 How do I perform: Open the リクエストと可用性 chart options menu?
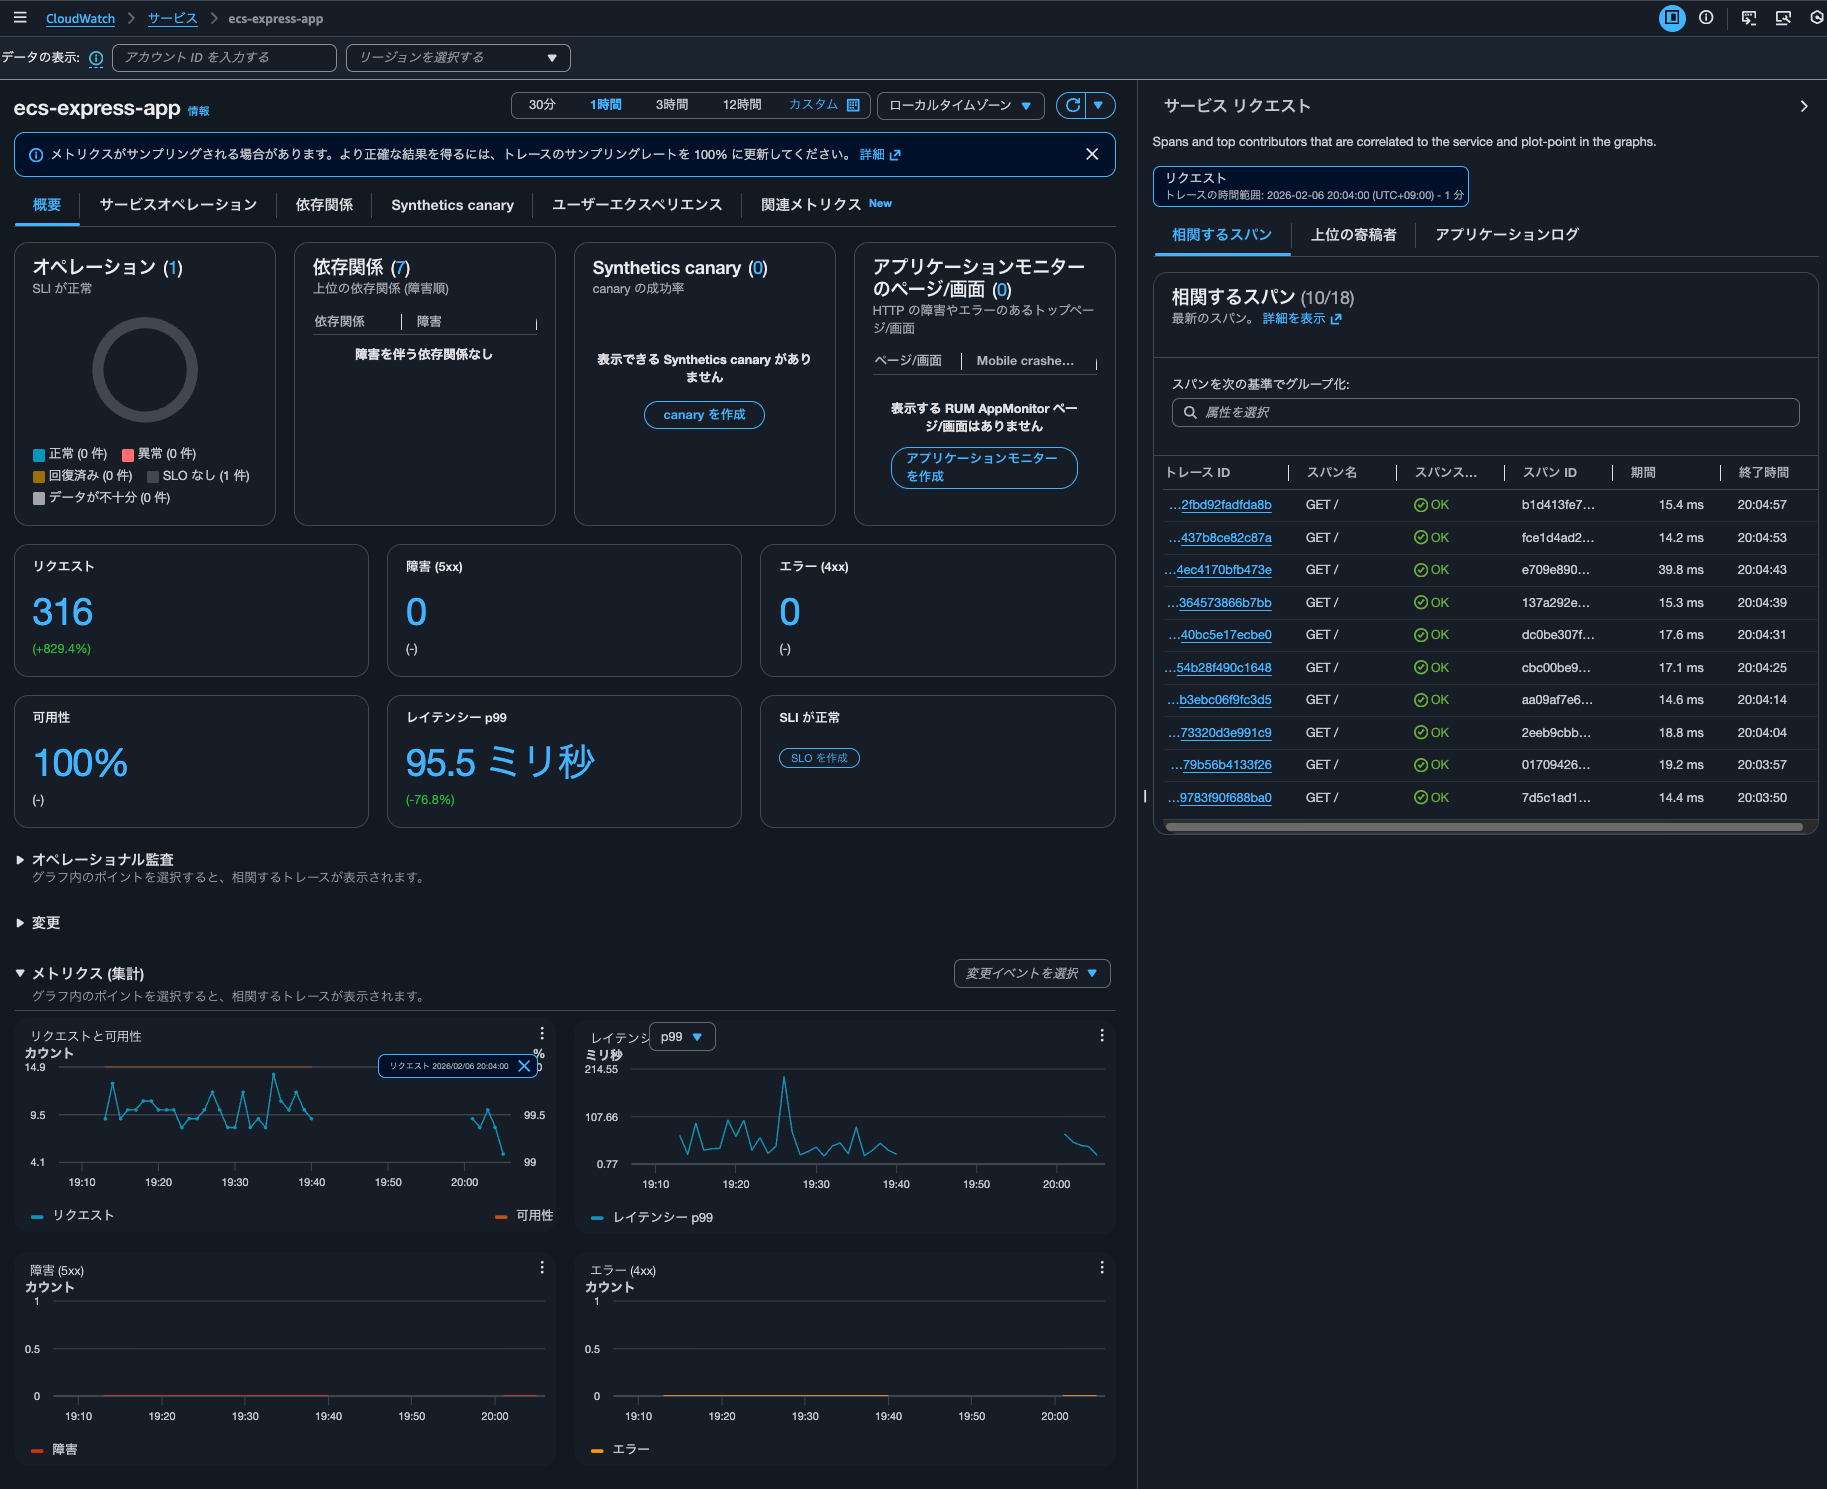(542, 1034)
